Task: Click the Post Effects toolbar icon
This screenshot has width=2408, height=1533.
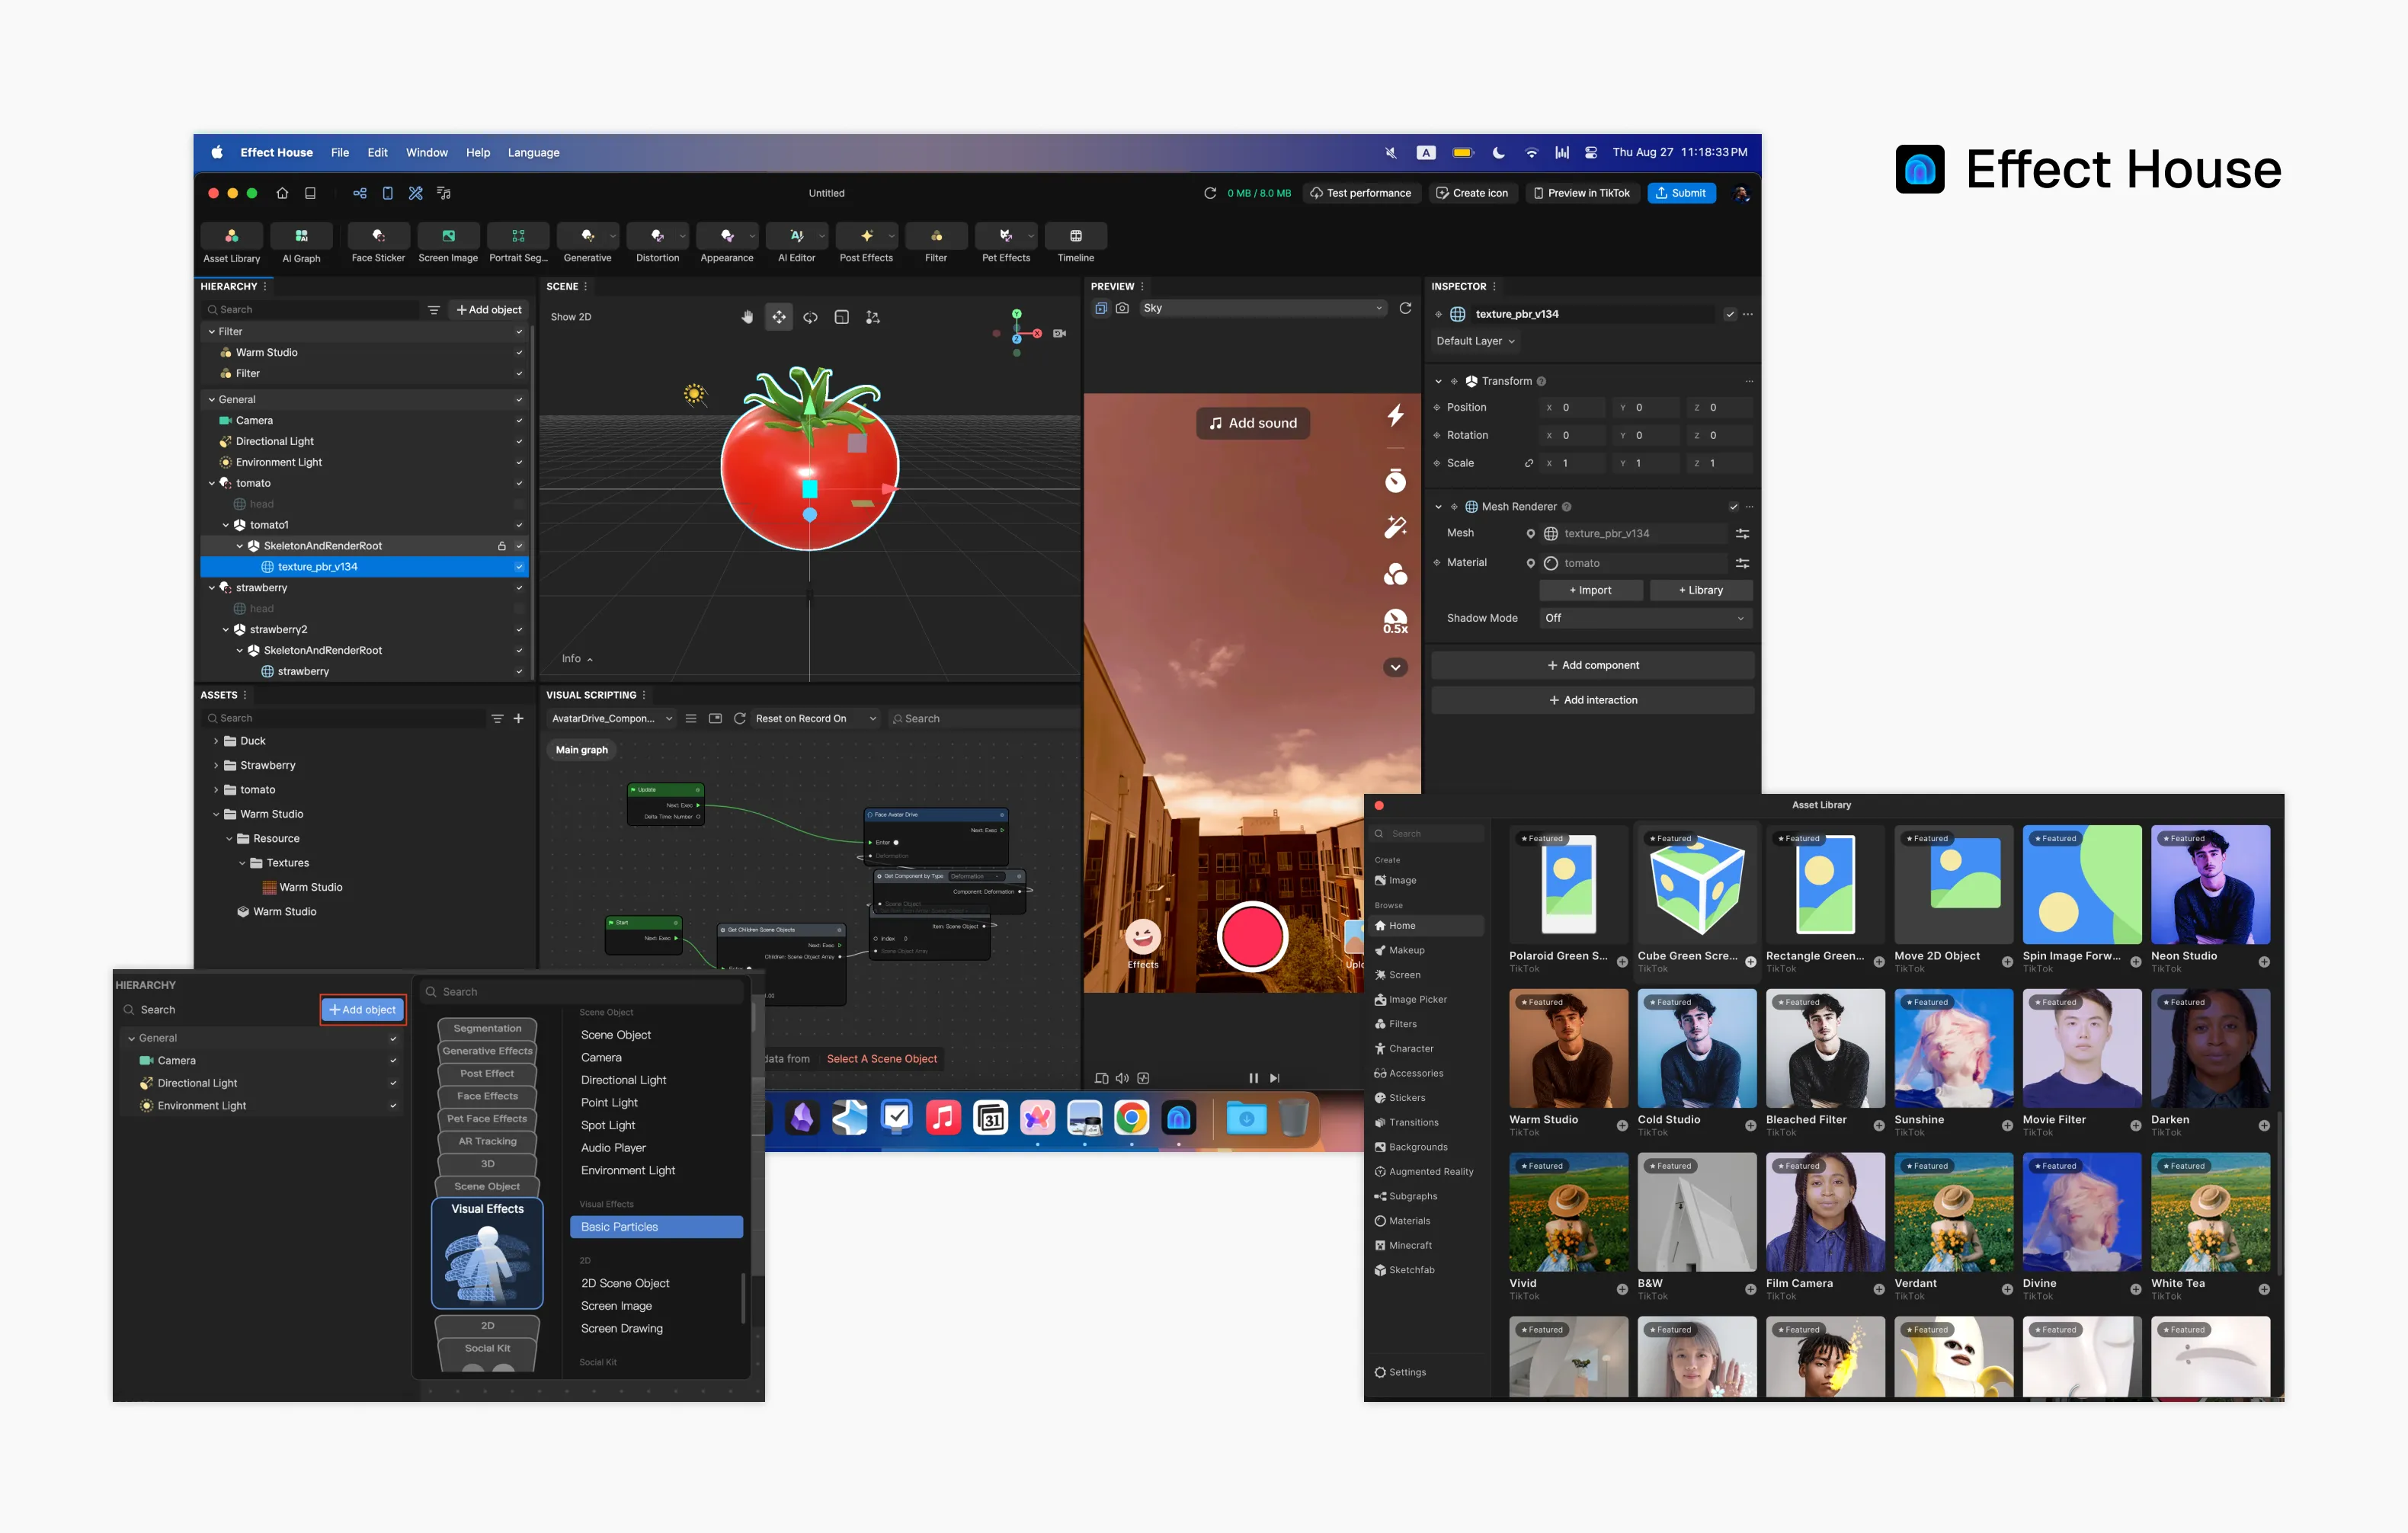Action: pyautogui.click(x=866, y=236)
